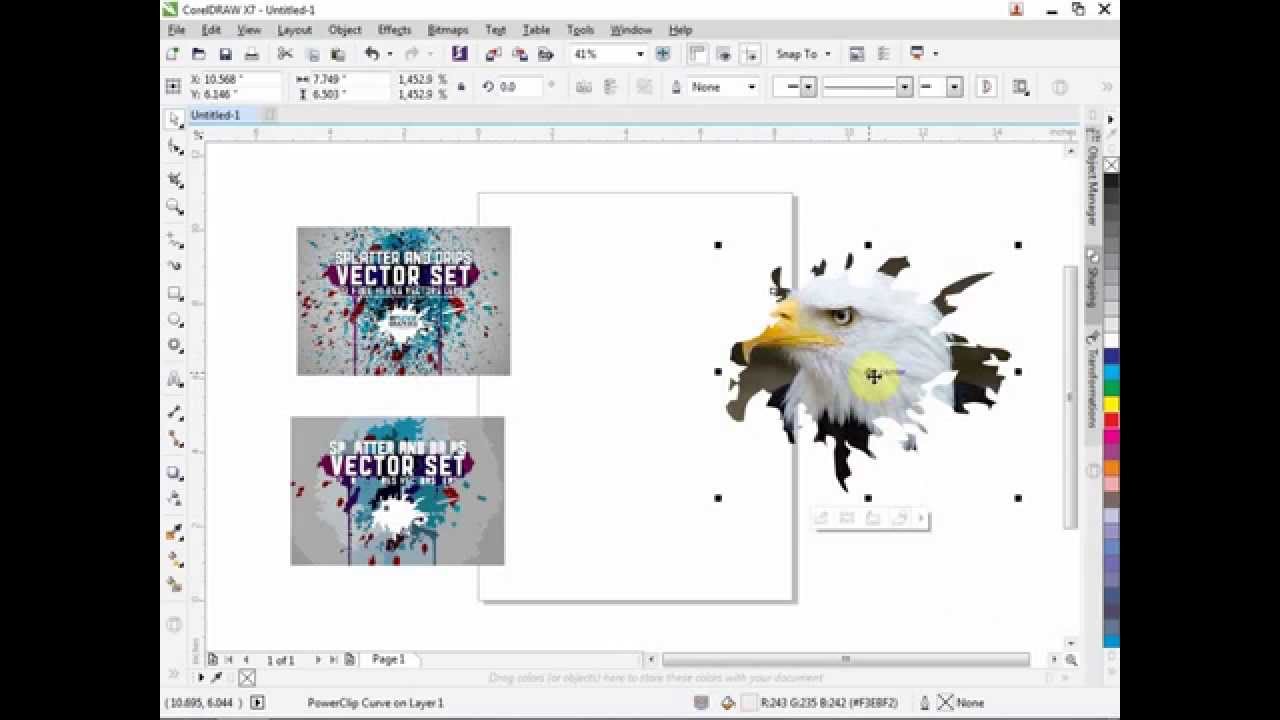Click the Paste clipboard icon
The image size is (1280, 720).
coord(338,54)
